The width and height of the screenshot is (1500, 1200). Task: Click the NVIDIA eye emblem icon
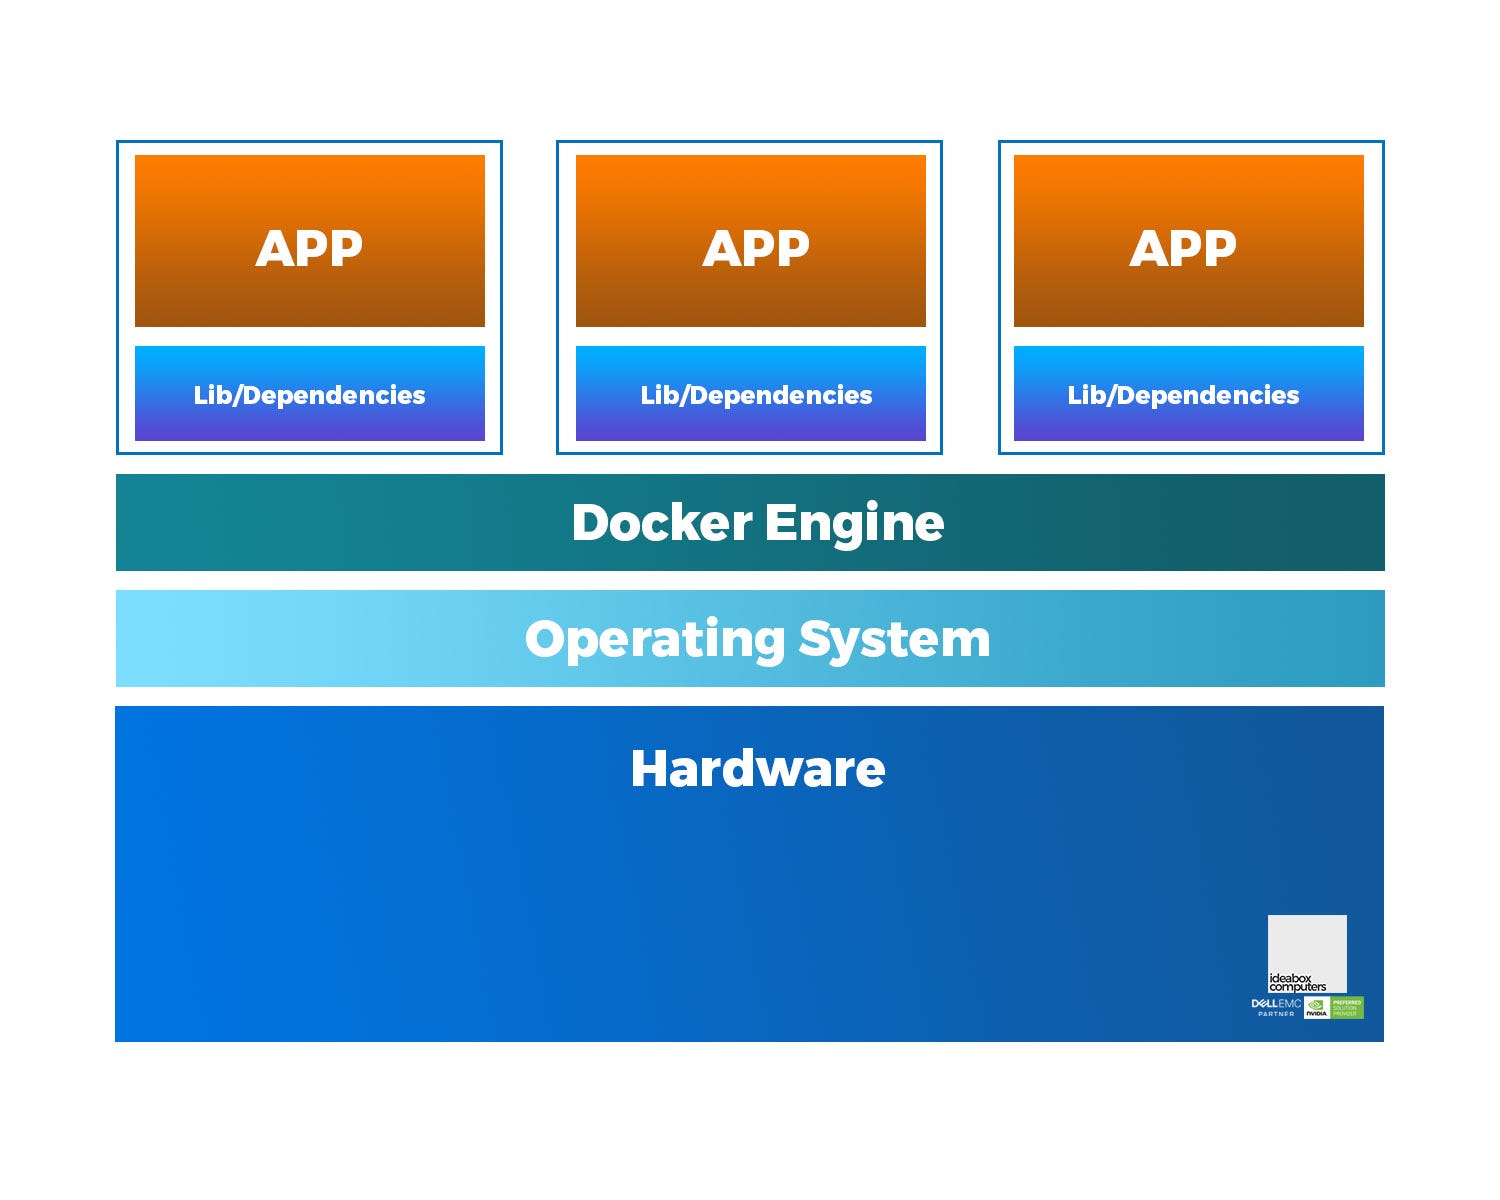point(1314,1004)
